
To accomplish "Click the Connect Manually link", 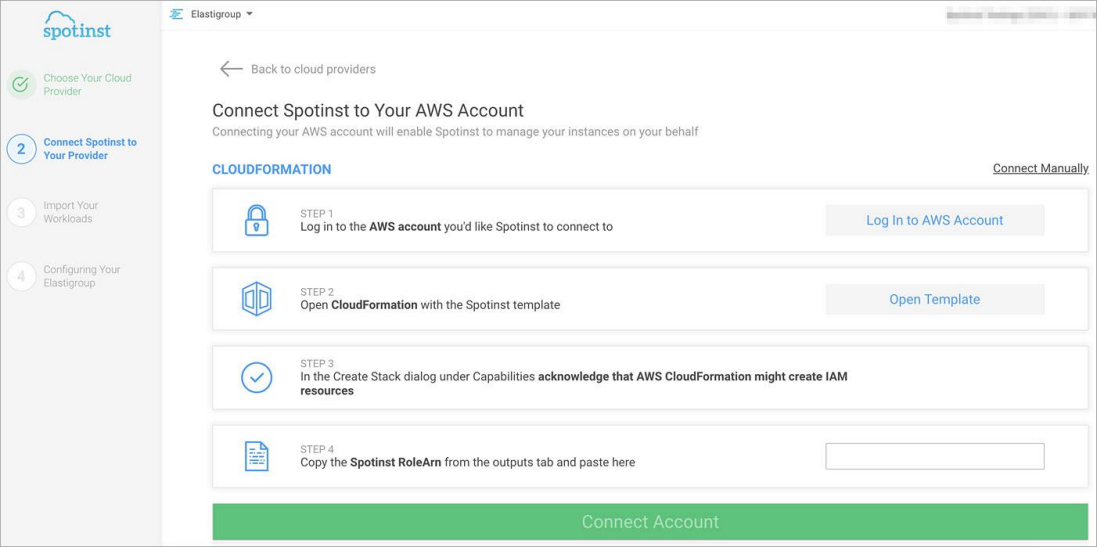I will point(1040,169).
